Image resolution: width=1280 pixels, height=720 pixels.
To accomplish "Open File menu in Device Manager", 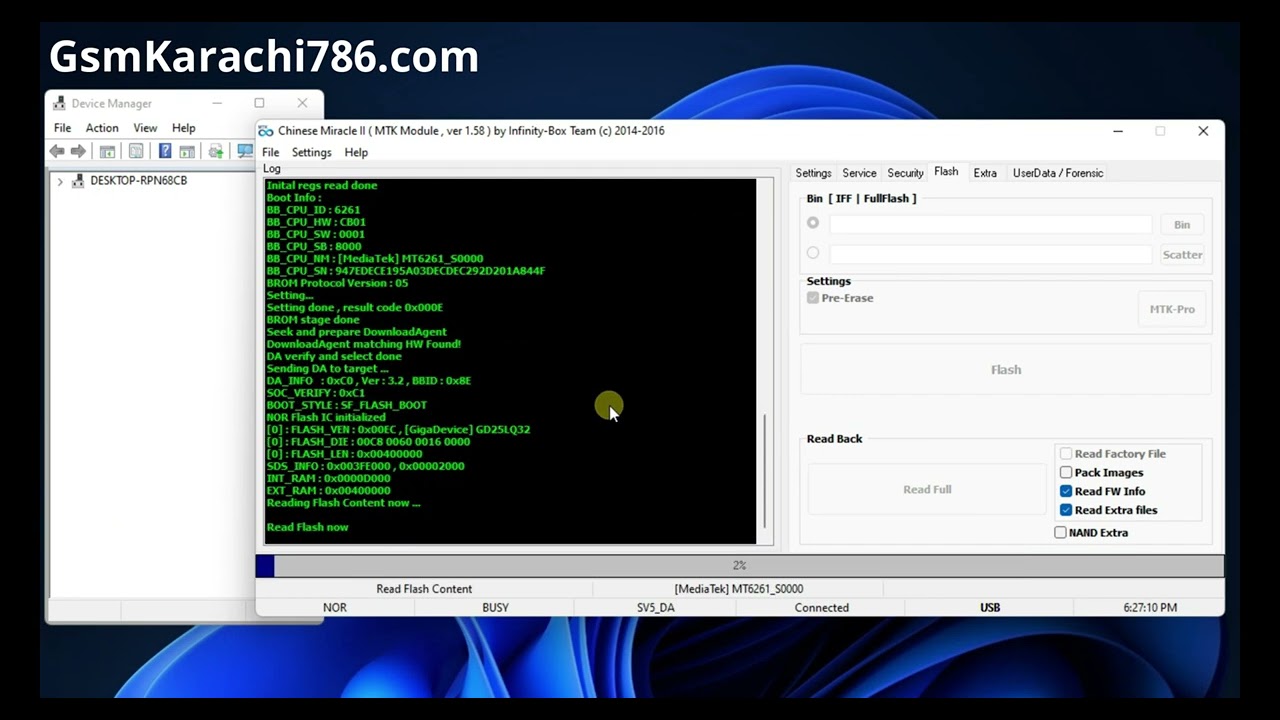I will pyautogui.click(x=62, y=128).
